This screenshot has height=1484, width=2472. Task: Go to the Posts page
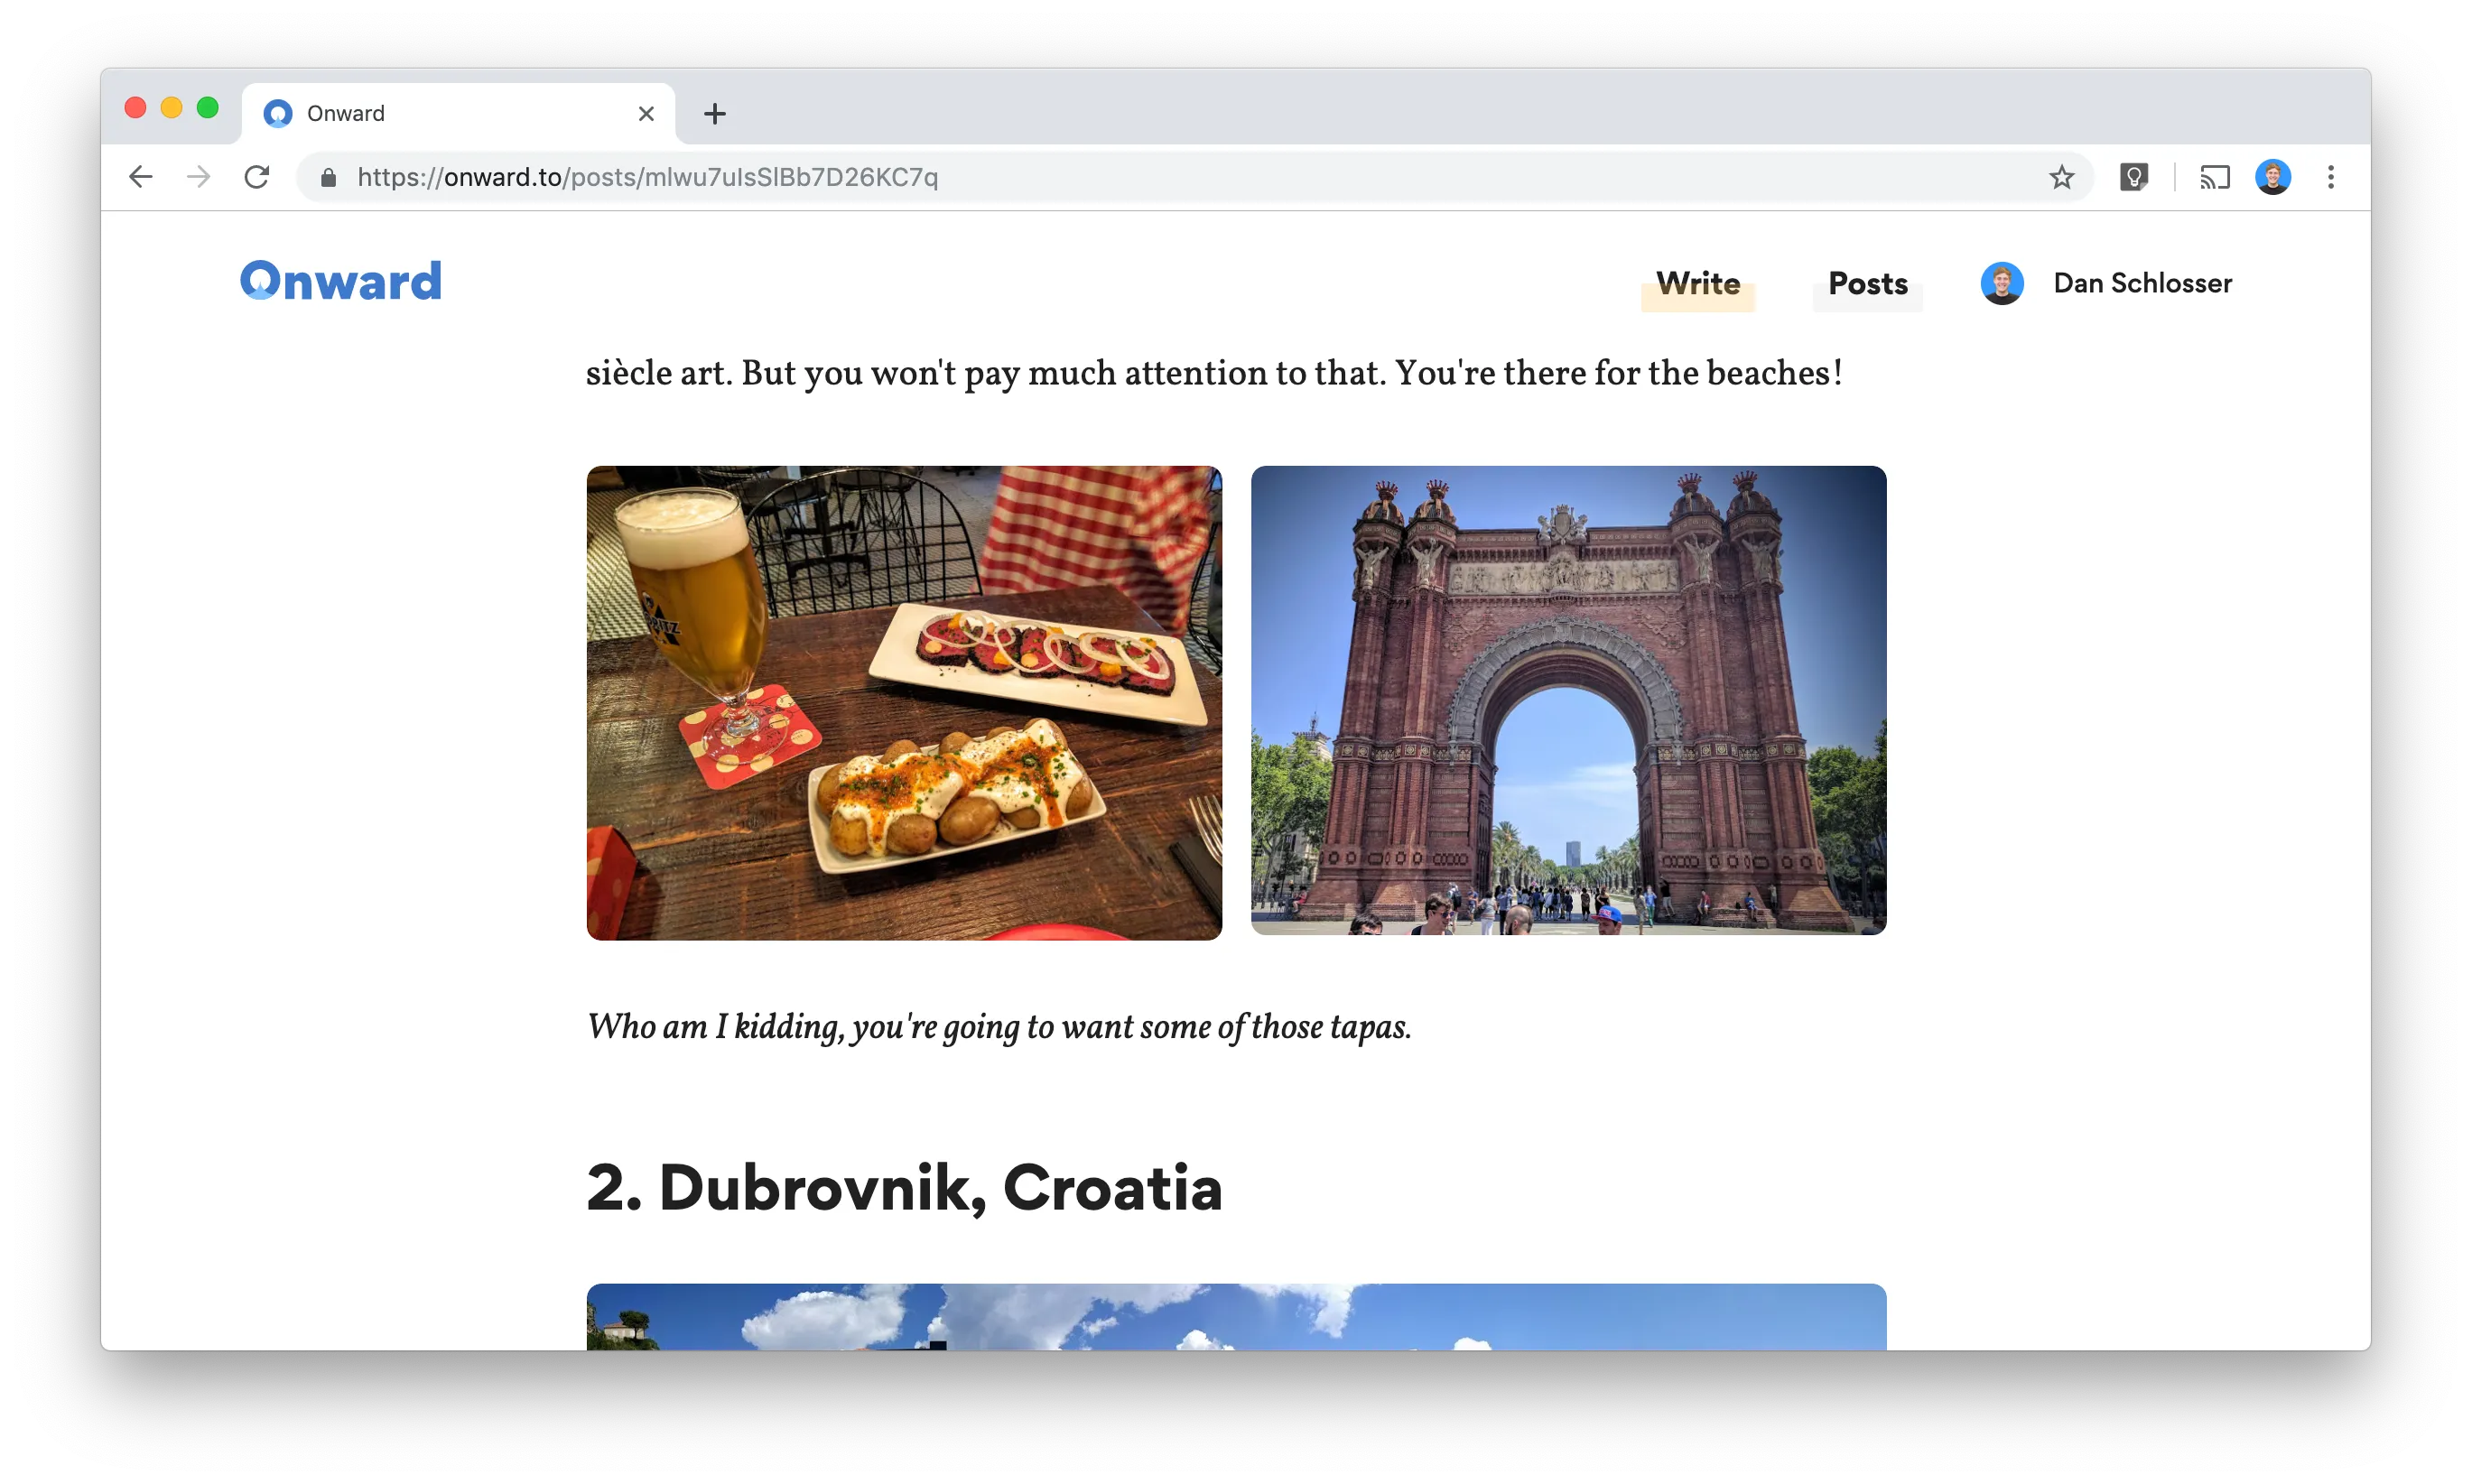1867,283
